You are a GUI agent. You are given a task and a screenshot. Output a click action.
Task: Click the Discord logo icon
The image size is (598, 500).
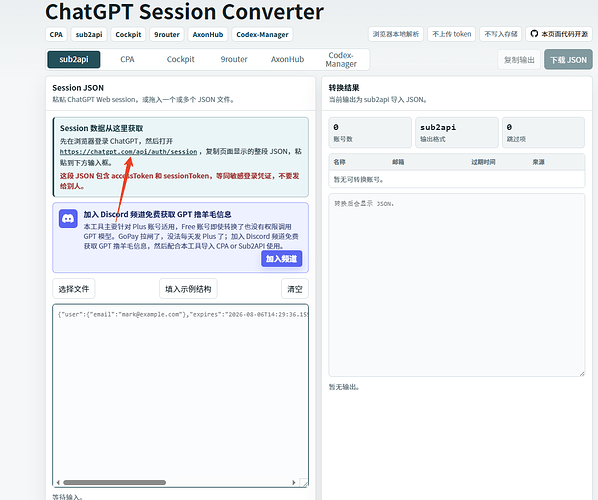[x=68, y=219]
